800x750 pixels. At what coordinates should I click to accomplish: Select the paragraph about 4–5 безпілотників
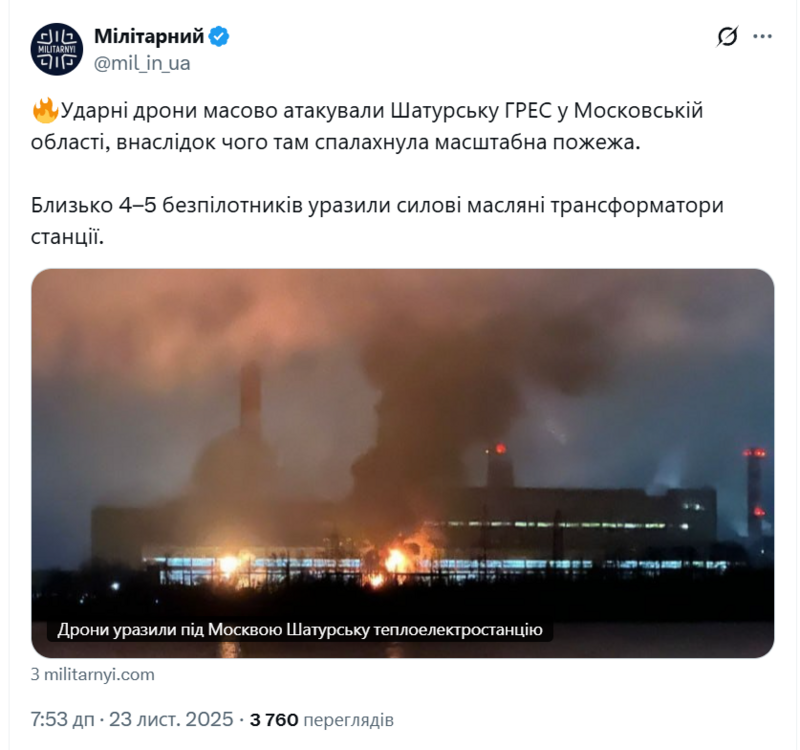pos(377,220)
